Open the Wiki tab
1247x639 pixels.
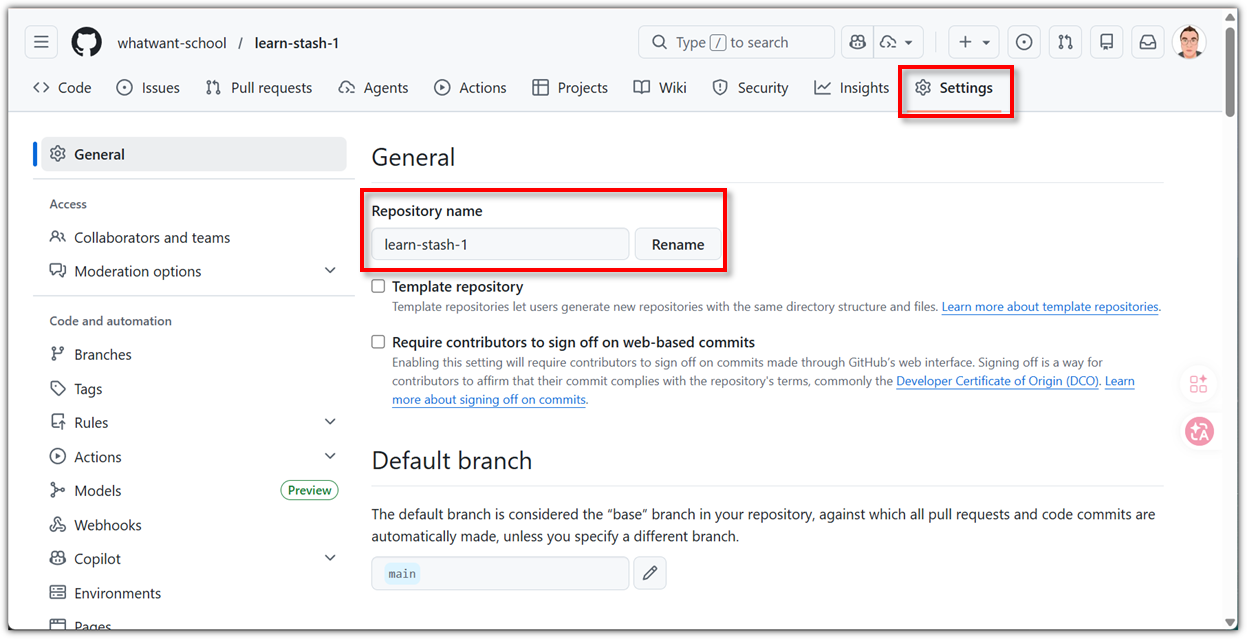click(660, 88)
